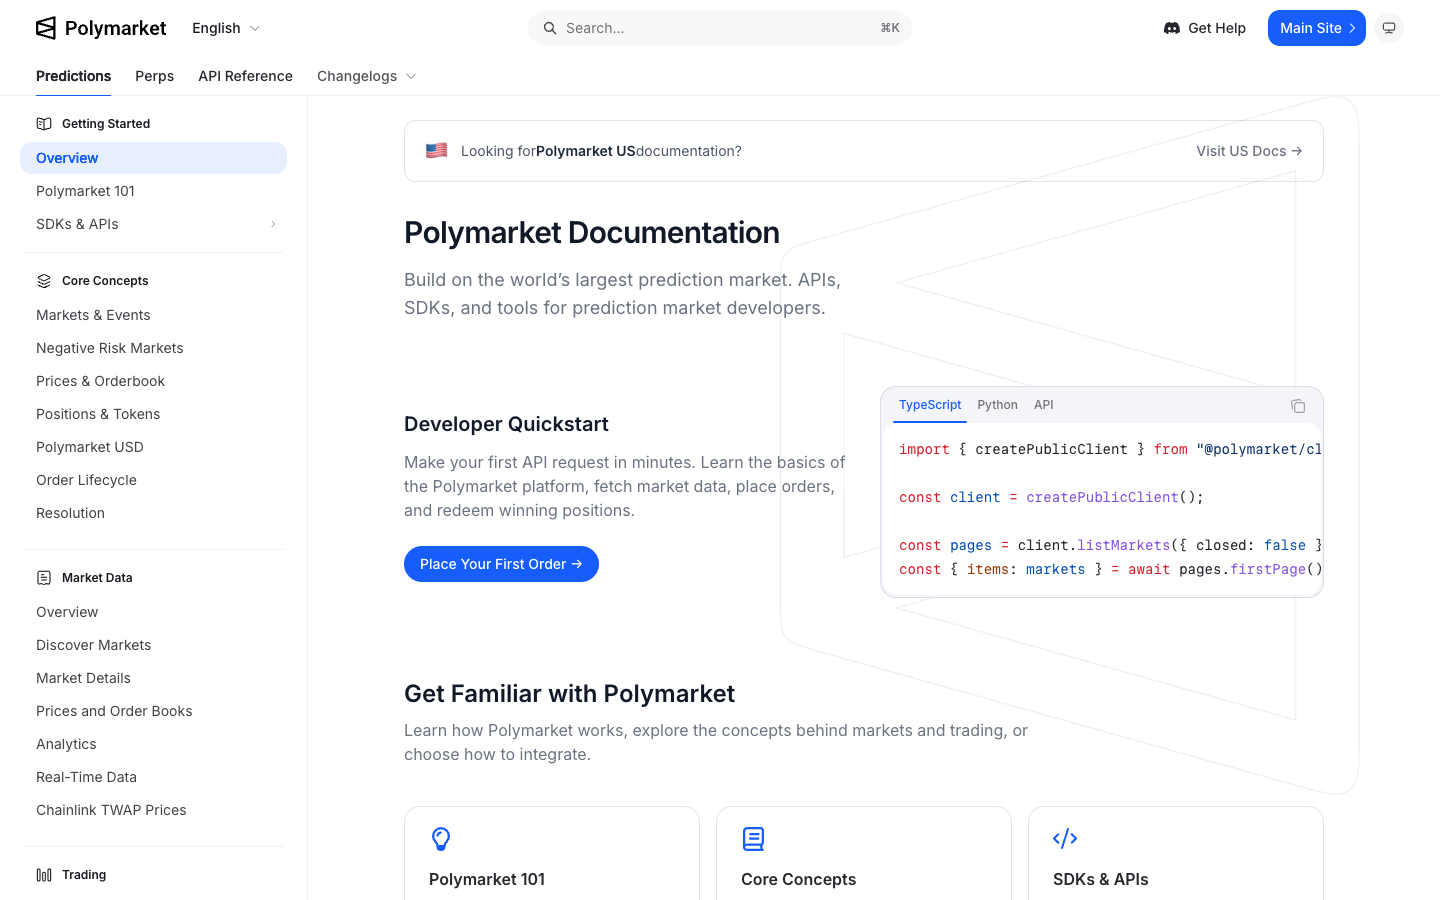Click Place Your First Order button
The width and height of the screenshot is (1440, 900).
(501, 564)
